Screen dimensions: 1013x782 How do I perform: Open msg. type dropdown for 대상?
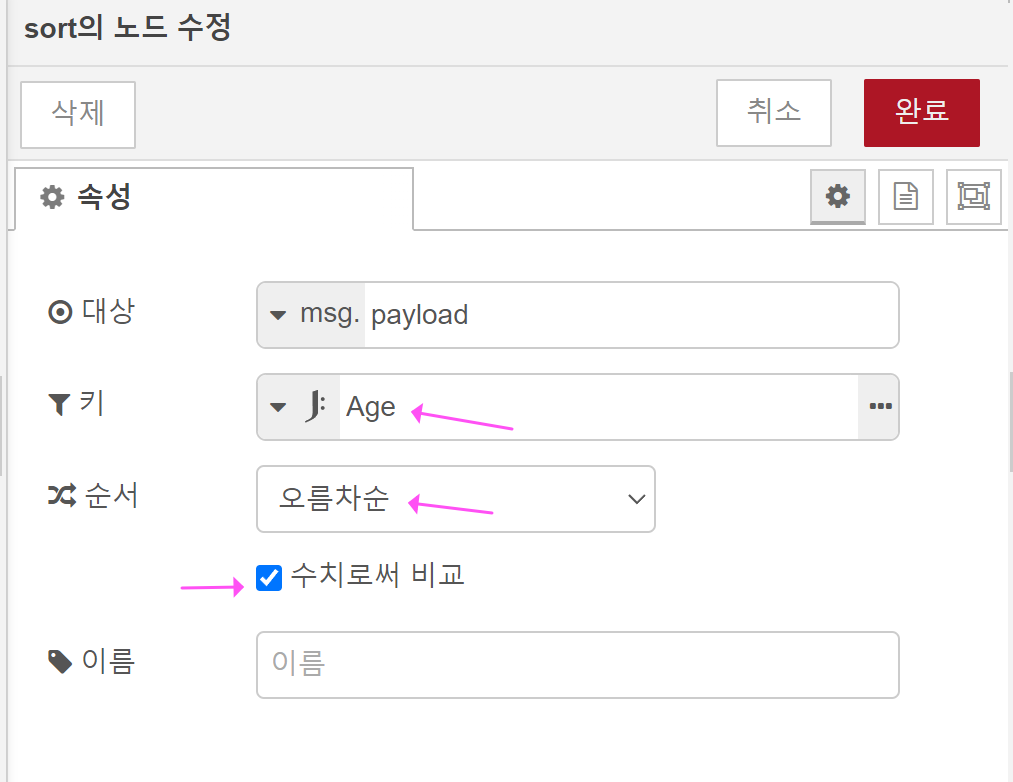[x=311, y=315]
